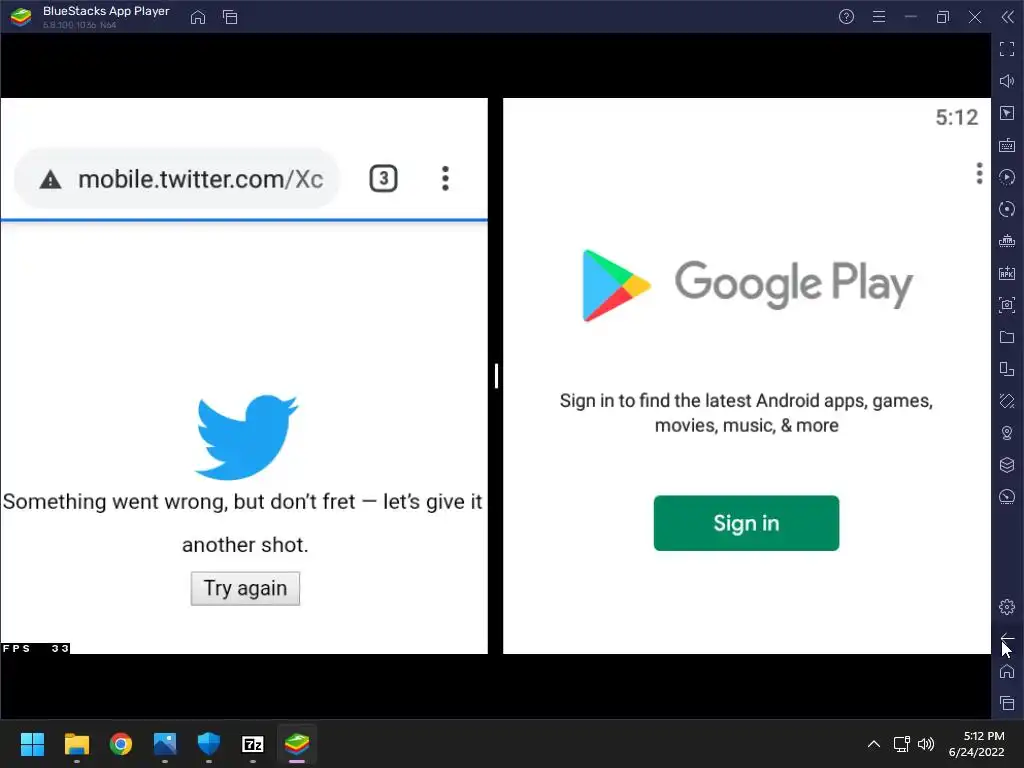The width and height of the screenshot is (1024, 768).
Task: Click the speaker icon in system tray
Action: (x=926, y=744)
